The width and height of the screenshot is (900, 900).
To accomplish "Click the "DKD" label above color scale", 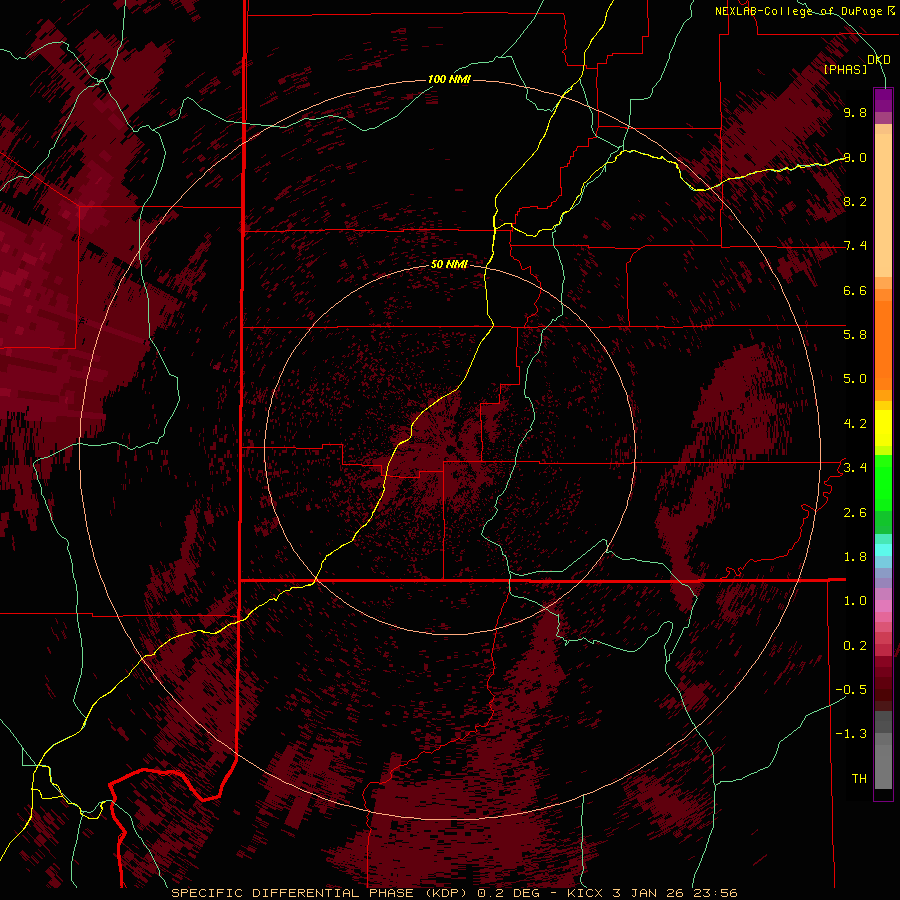I will pyautogui.click(x=879, y=60).
